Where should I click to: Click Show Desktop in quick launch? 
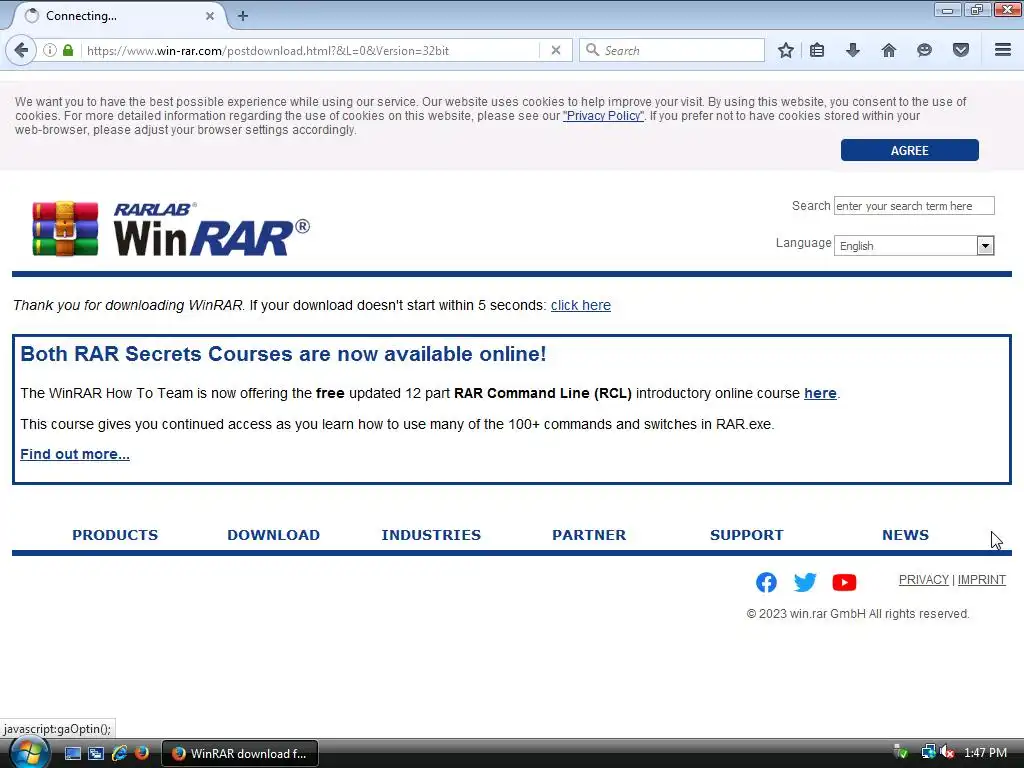point(73,754)
